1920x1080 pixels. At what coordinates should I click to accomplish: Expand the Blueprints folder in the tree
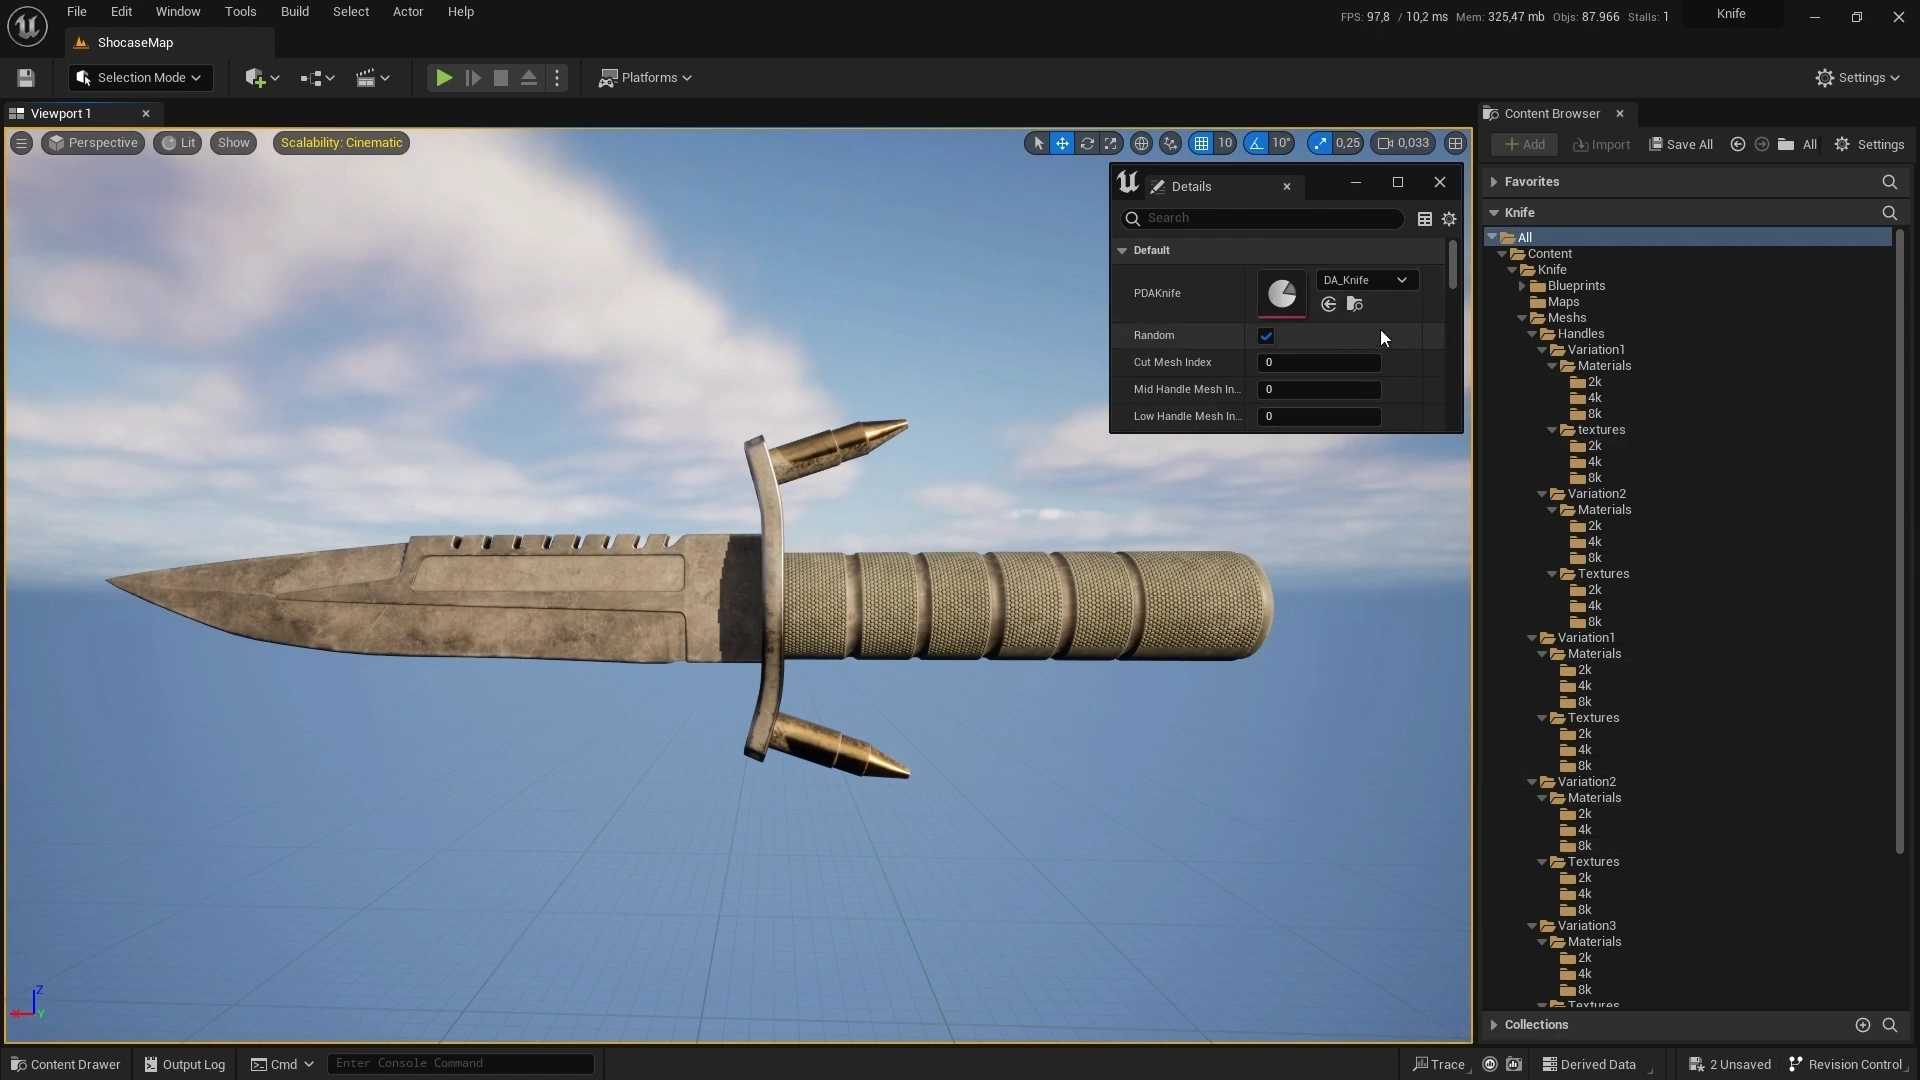point(1522,286)
